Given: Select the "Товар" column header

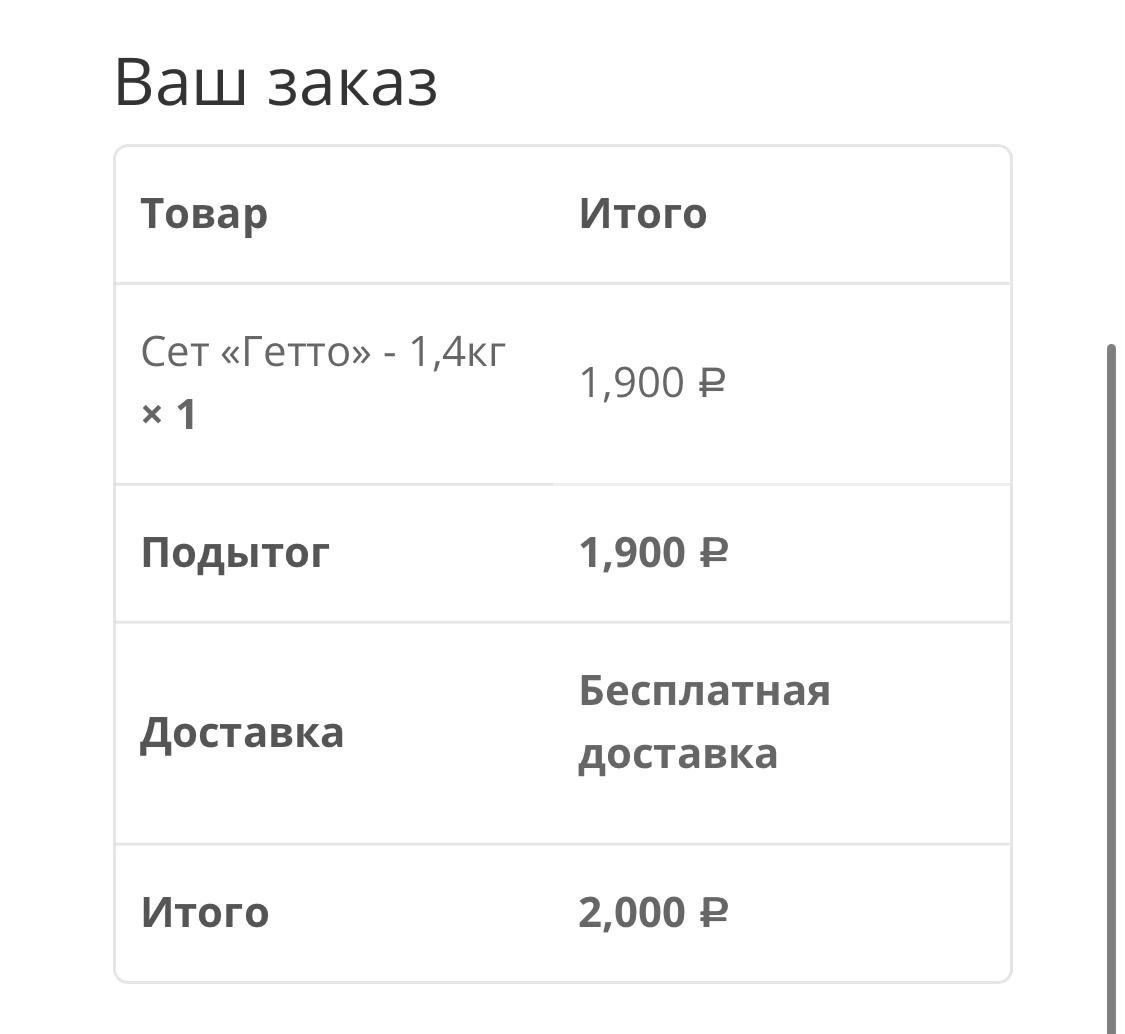Looking at the screenshot, I should [204, 214].
